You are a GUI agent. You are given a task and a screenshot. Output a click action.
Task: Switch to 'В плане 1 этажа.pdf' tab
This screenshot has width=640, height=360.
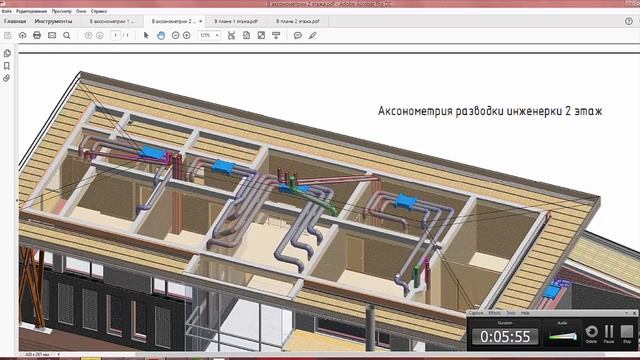[x=236, y=21]
